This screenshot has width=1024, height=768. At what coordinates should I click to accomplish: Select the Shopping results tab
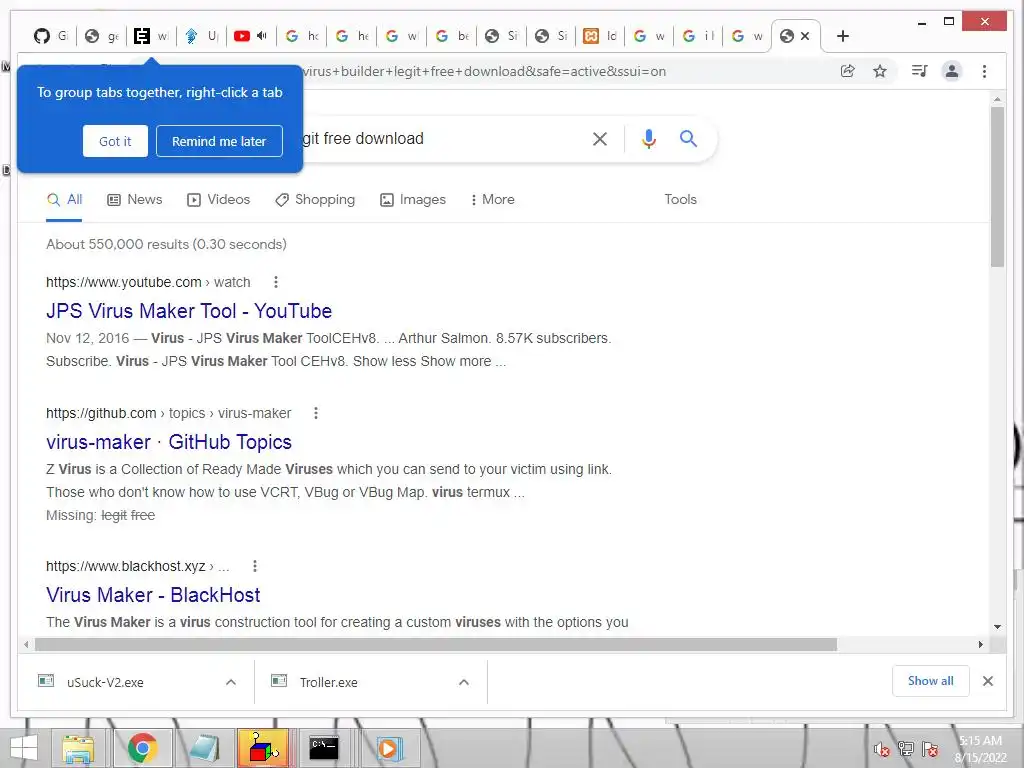point(315,200)
